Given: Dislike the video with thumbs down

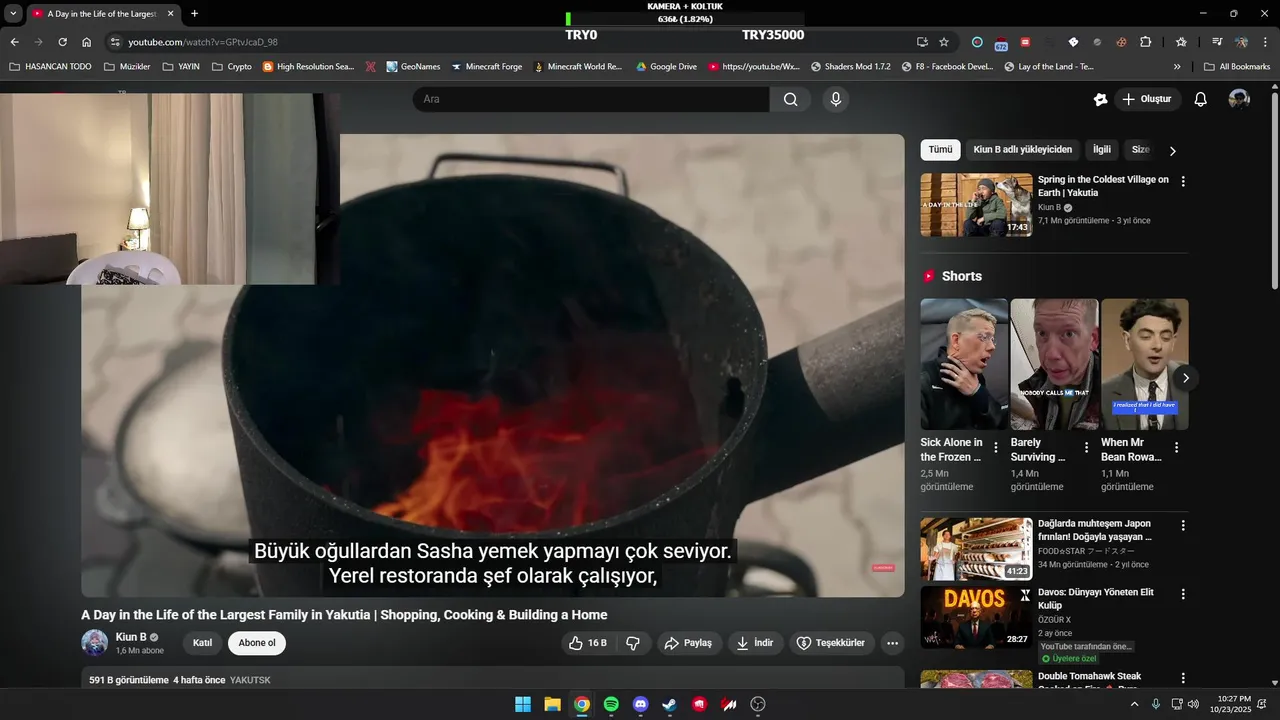Looking at the screenshot, I should coord(633,643).
